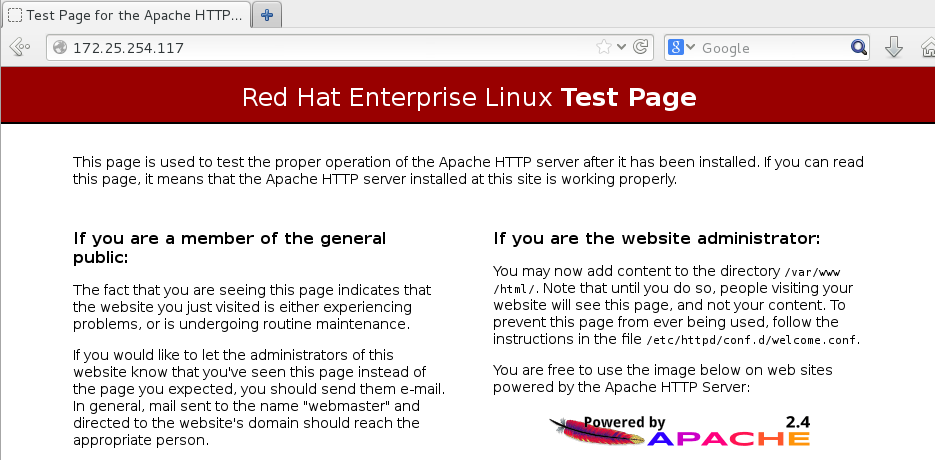The image size is (935, 460).
Task: Click the back navigation arrow
Action: pyautogui.click(x=20, y=47)
